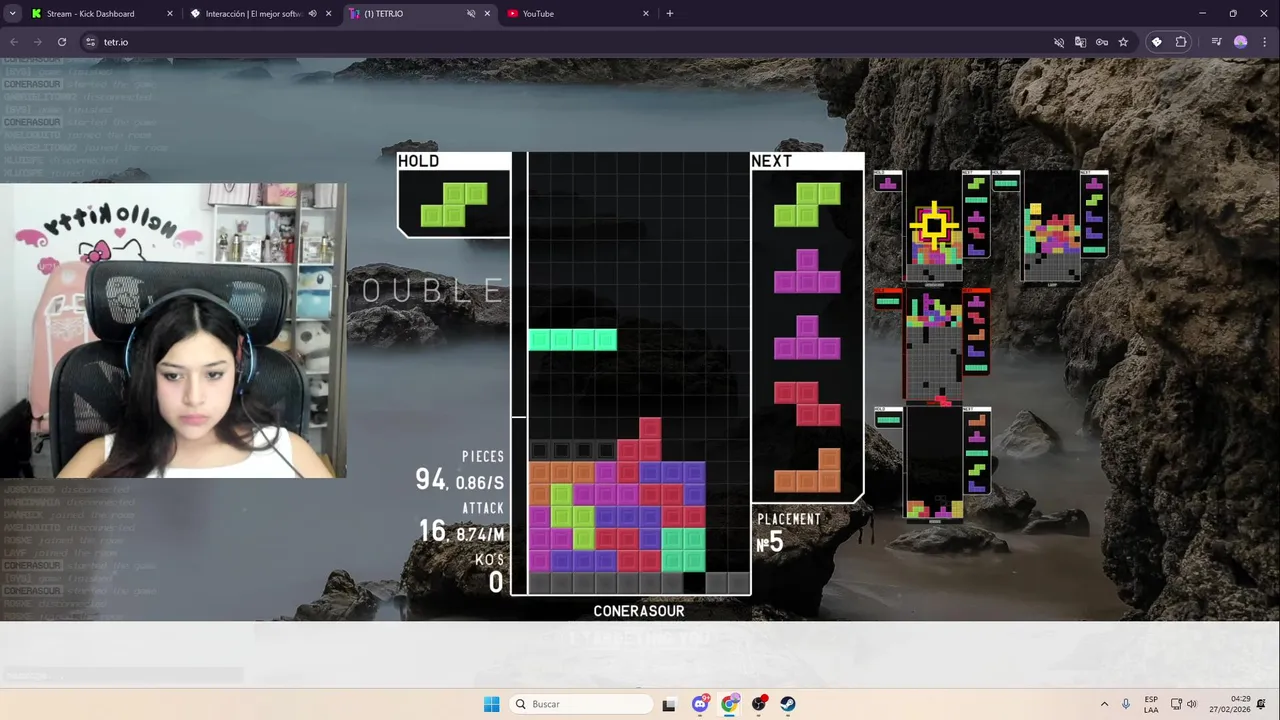Bookmark this tab with the star

(1123, 42)
